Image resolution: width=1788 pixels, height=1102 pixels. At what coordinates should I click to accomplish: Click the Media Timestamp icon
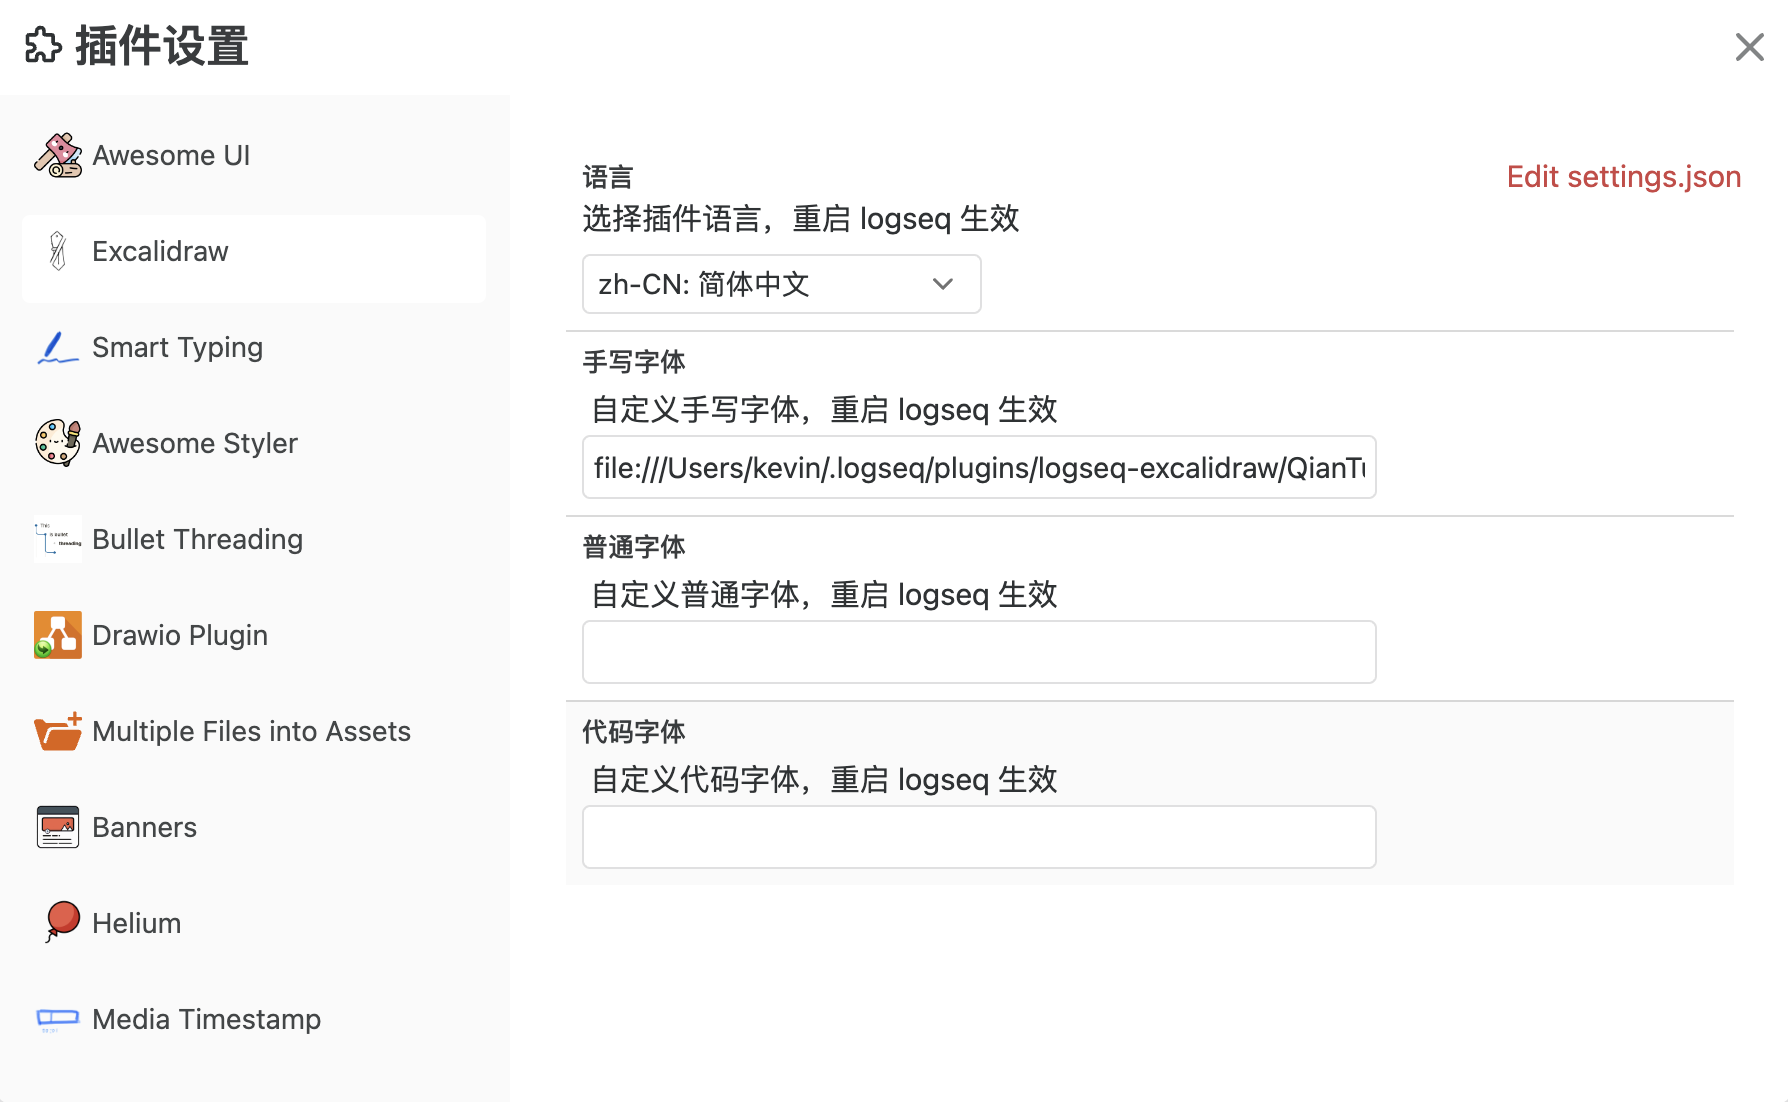pyautogui.click(x=58, y=1019)
